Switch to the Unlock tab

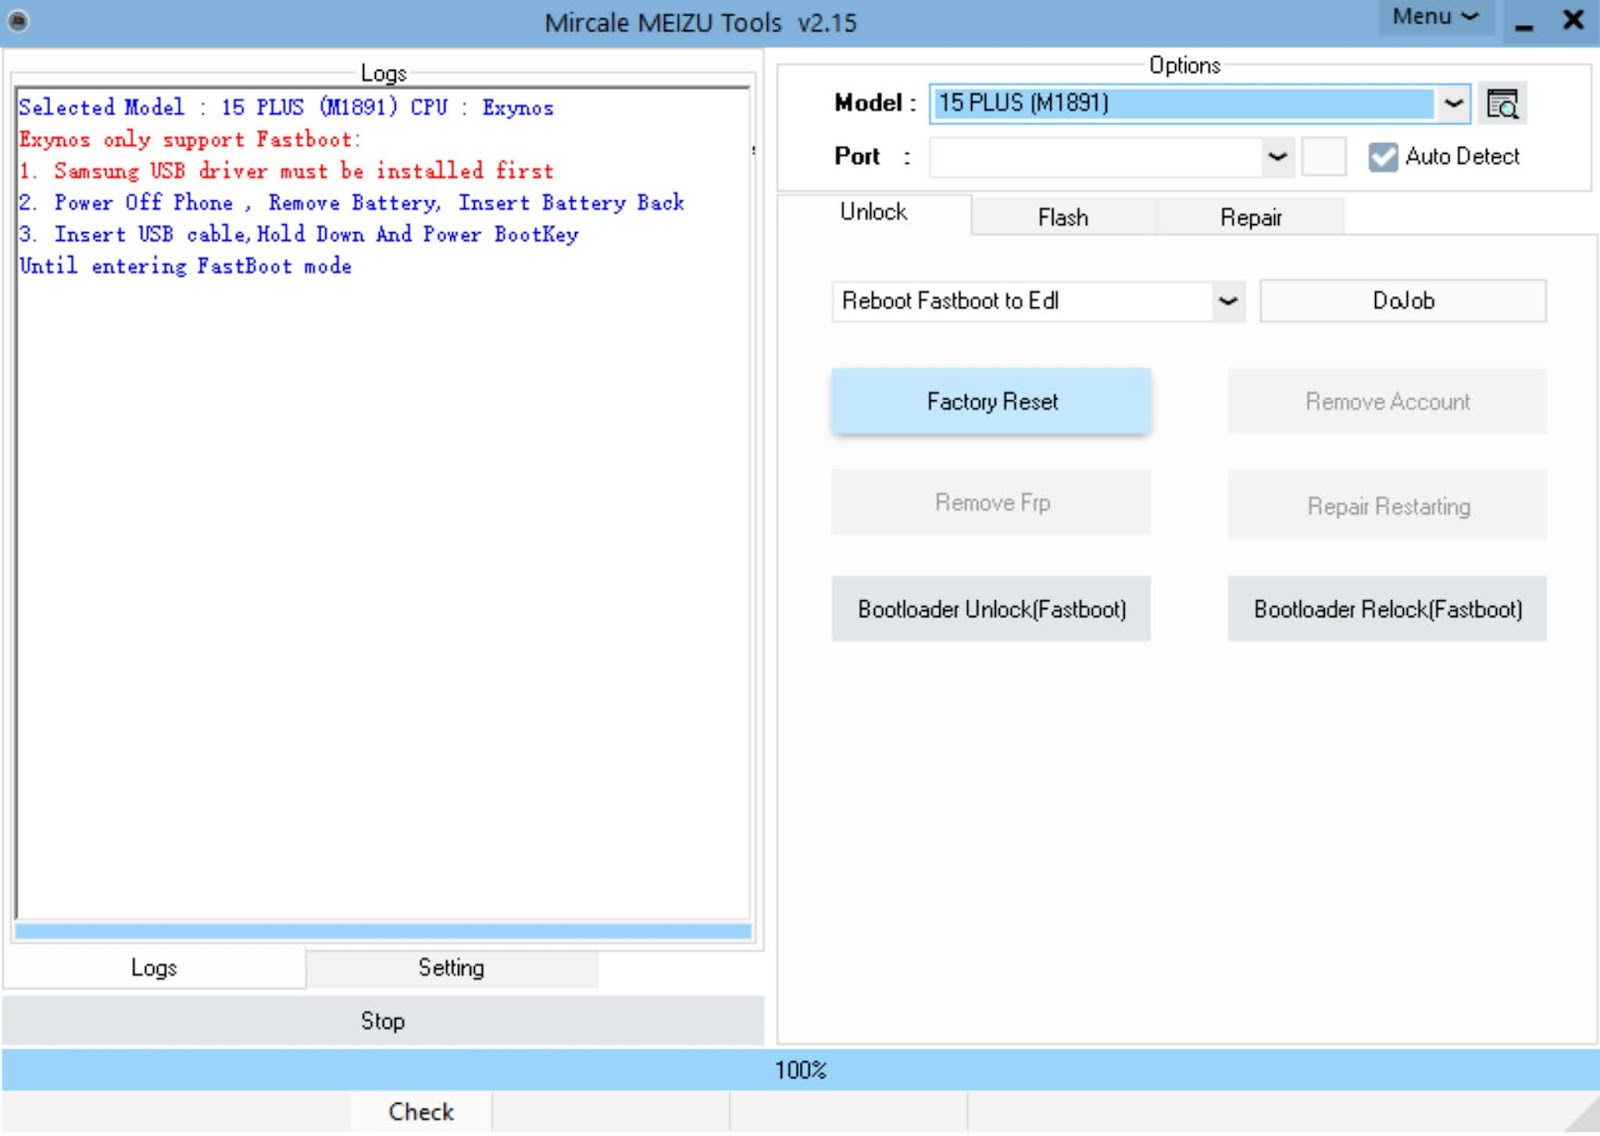coord(873,213)
